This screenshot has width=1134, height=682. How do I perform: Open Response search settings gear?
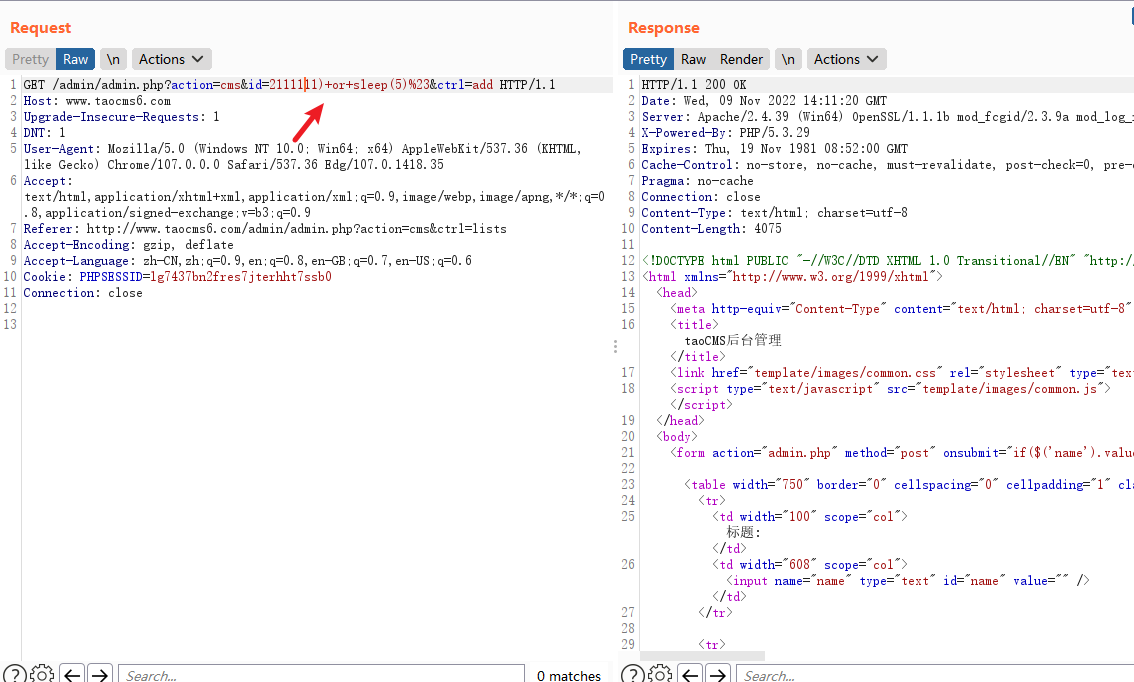pos(660,674)
